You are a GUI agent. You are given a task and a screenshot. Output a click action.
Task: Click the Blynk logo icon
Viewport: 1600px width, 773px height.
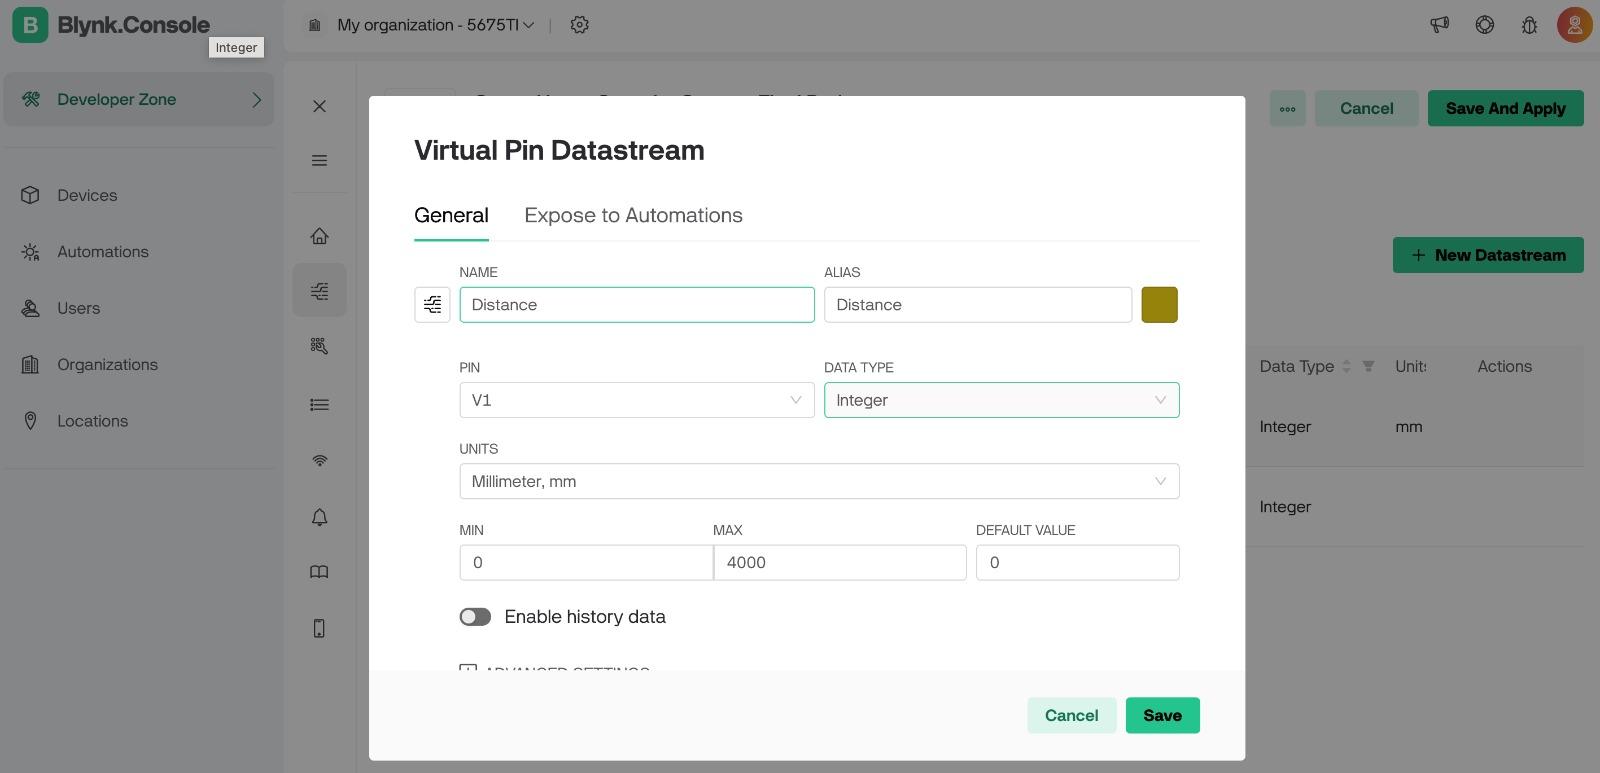tap(30, 25)
